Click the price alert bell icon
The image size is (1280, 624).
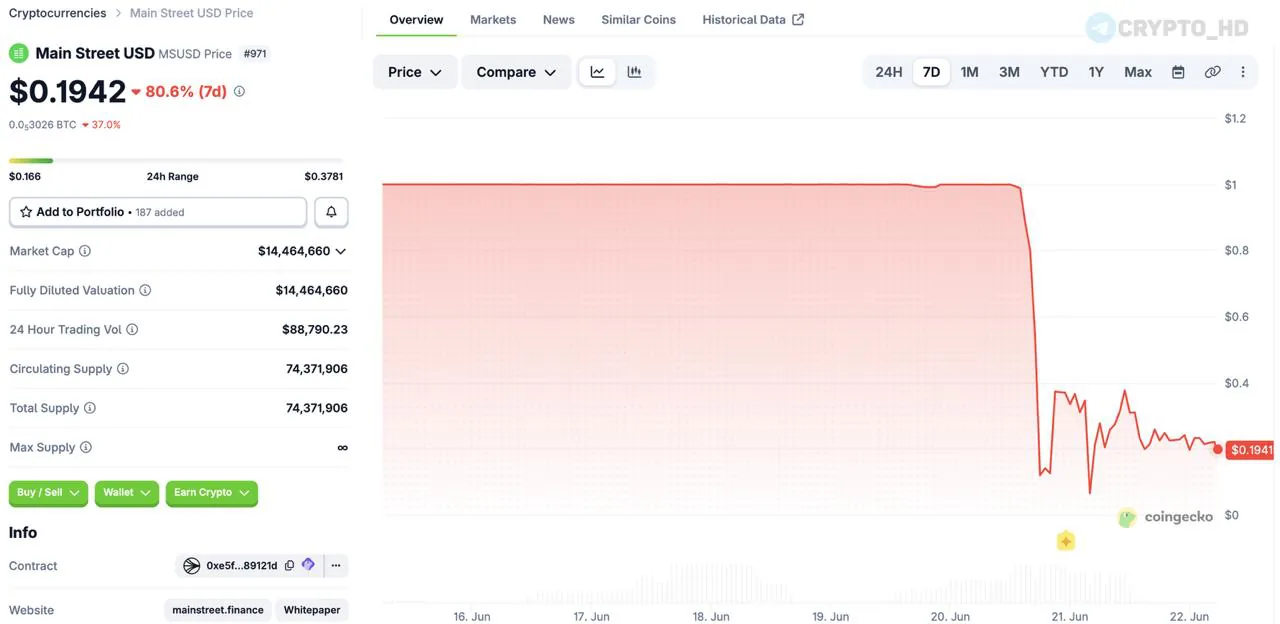point(331,212)
